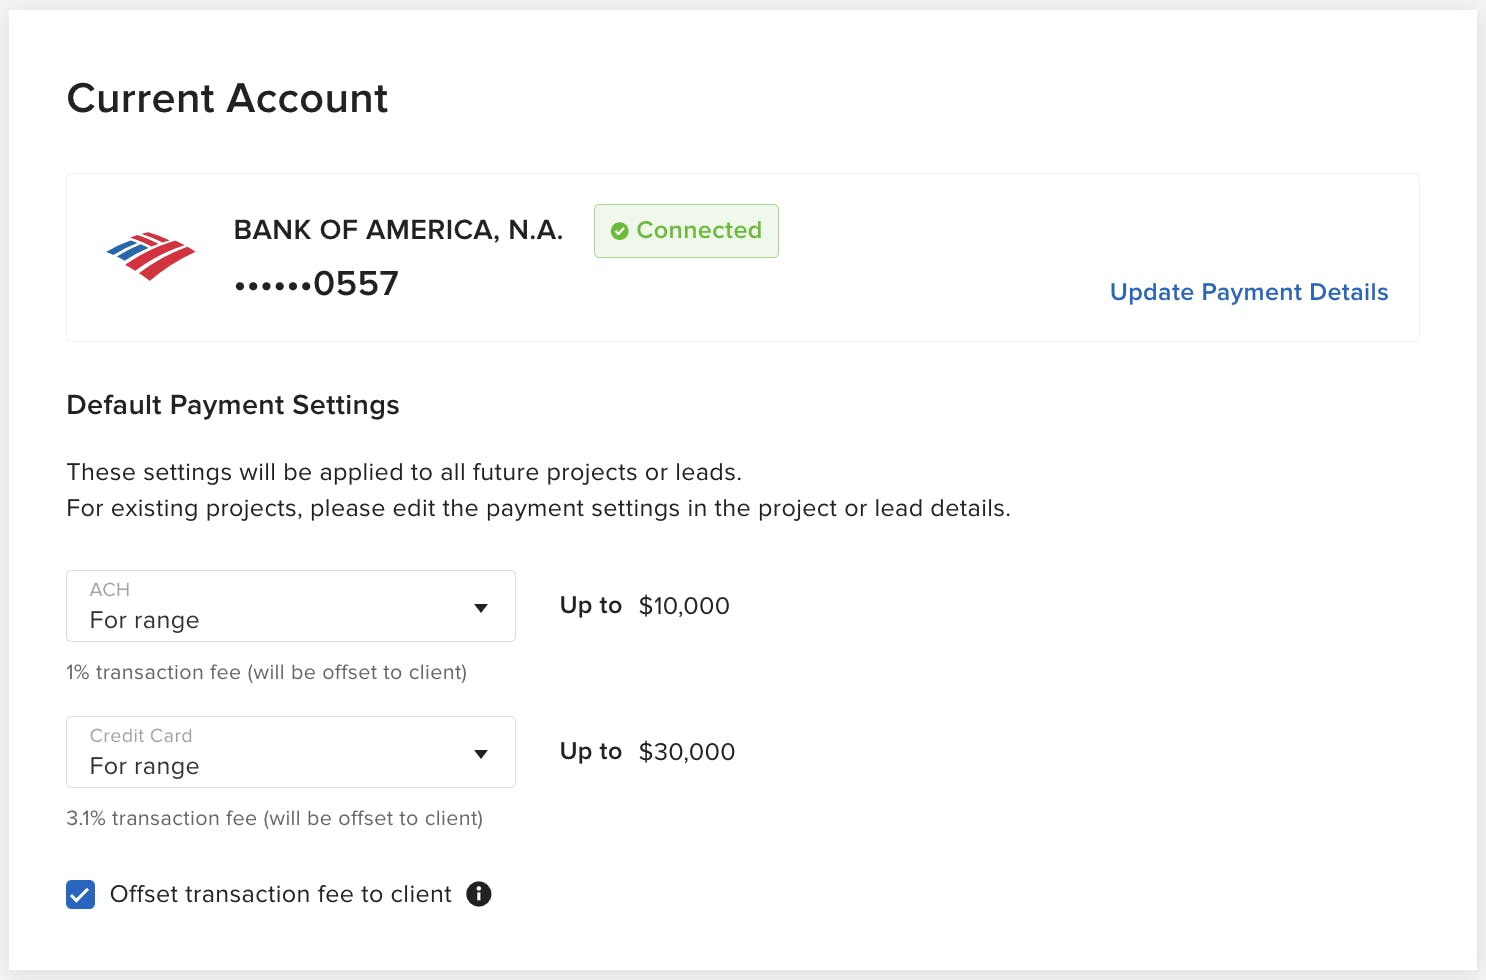Open the Credit Card payment range selector

pyautogui.click(x=290, y=752)
